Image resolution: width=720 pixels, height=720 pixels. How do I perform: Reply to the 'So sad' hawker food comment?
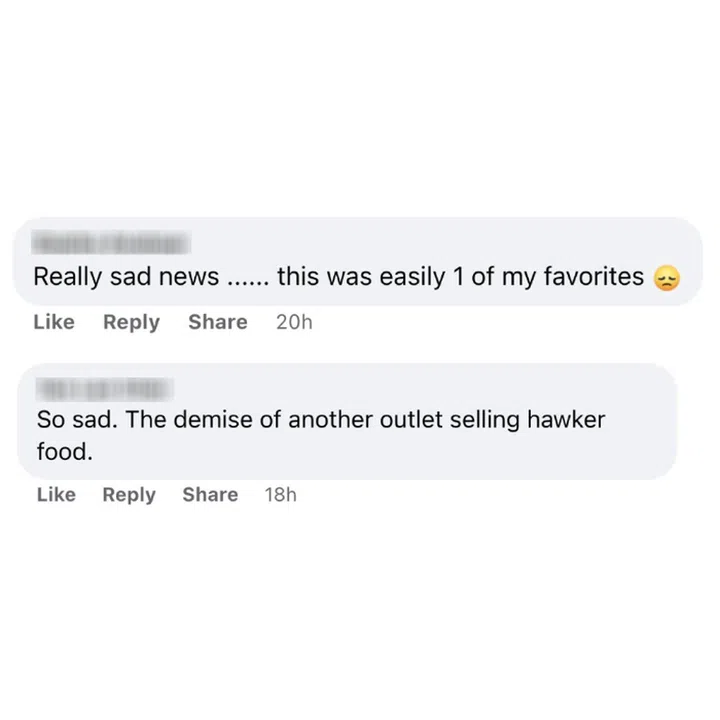click(129, 495)
